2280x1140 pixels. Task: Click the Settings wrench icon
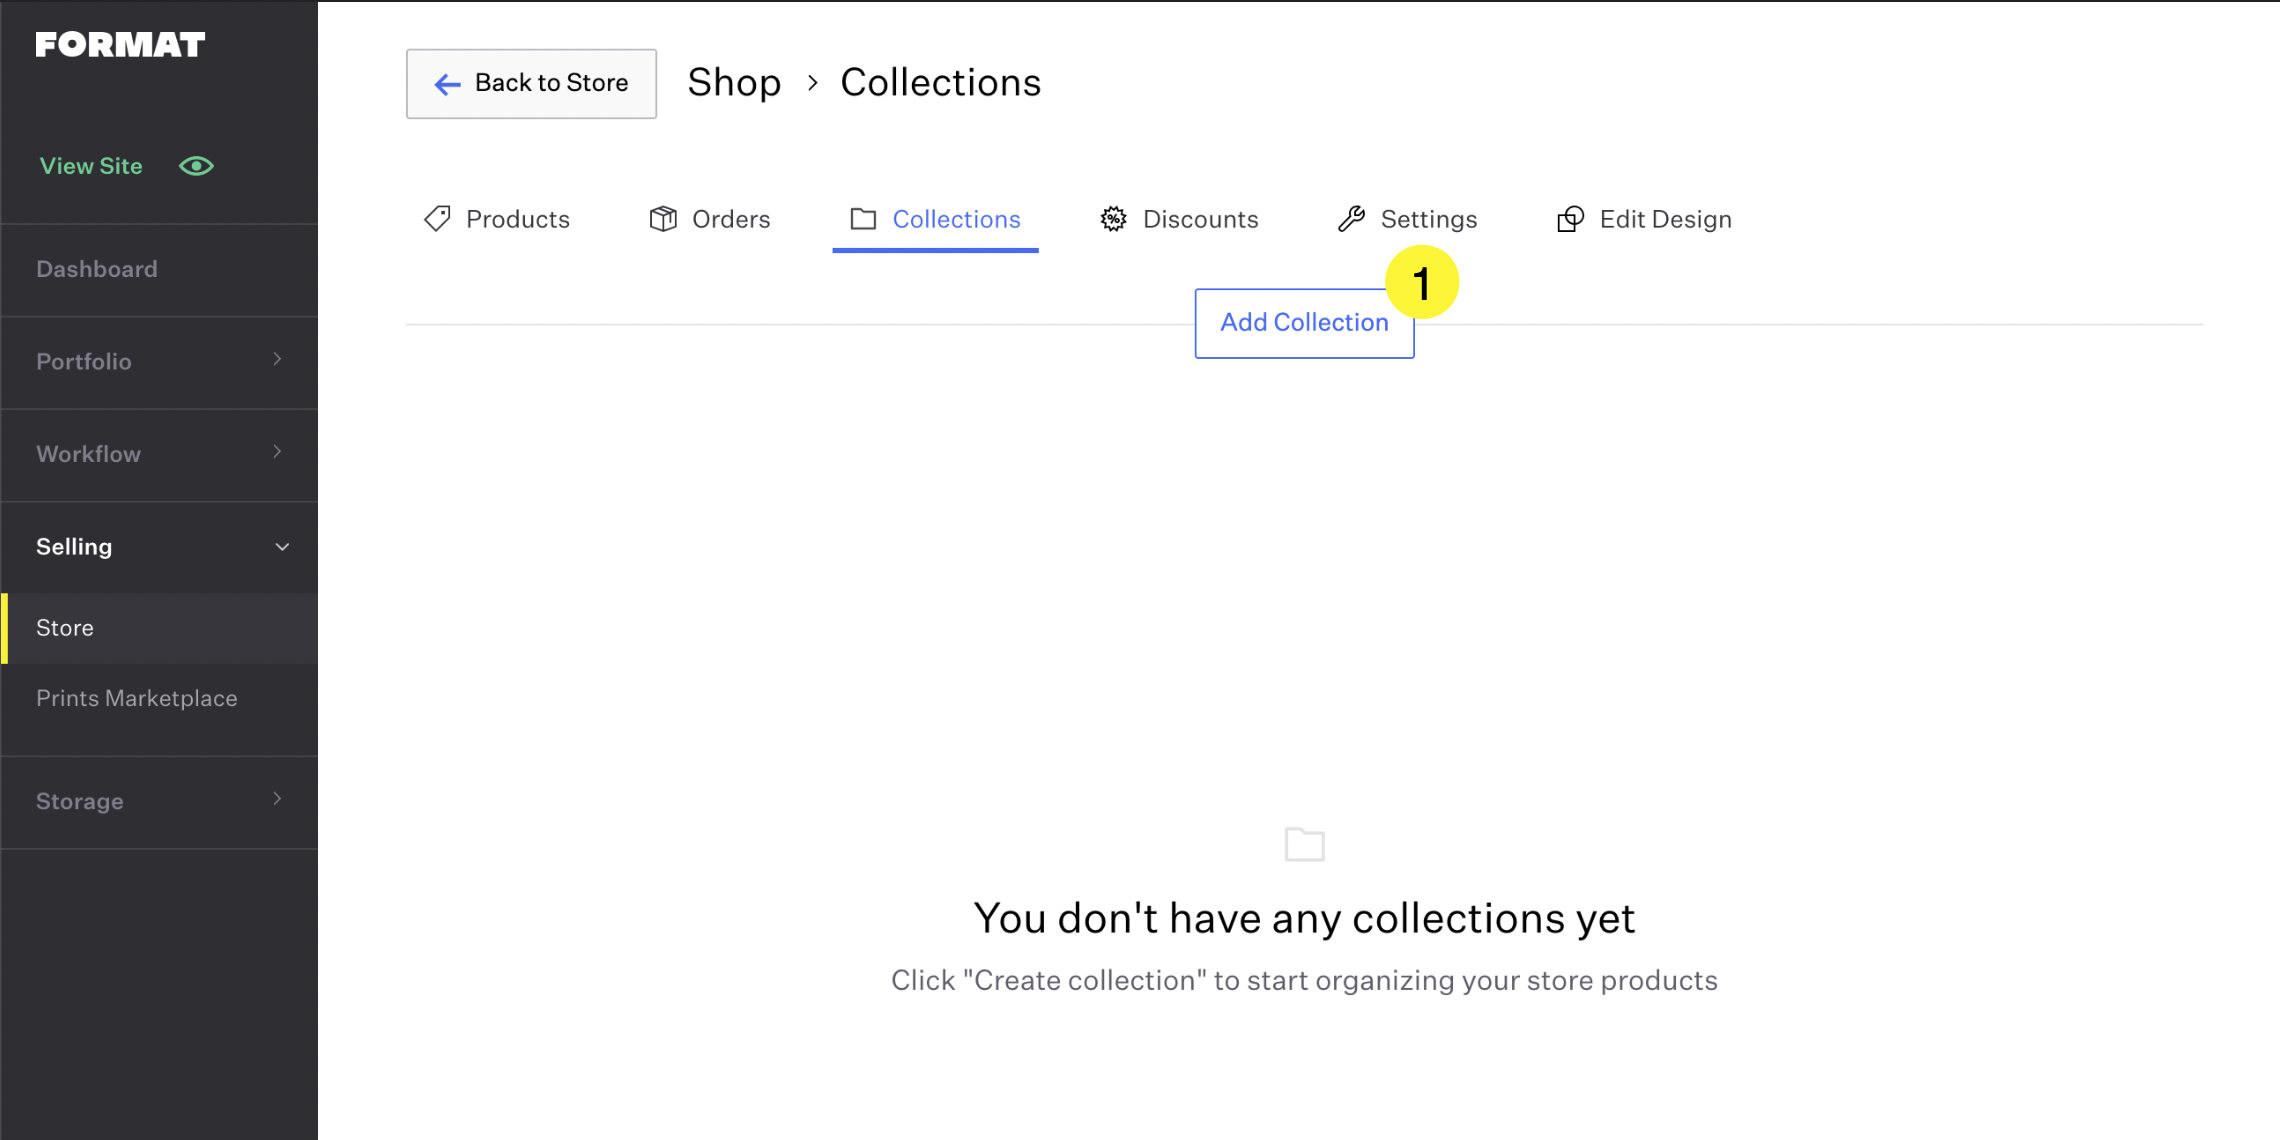pyautogui.click(x=1352, y=219)
